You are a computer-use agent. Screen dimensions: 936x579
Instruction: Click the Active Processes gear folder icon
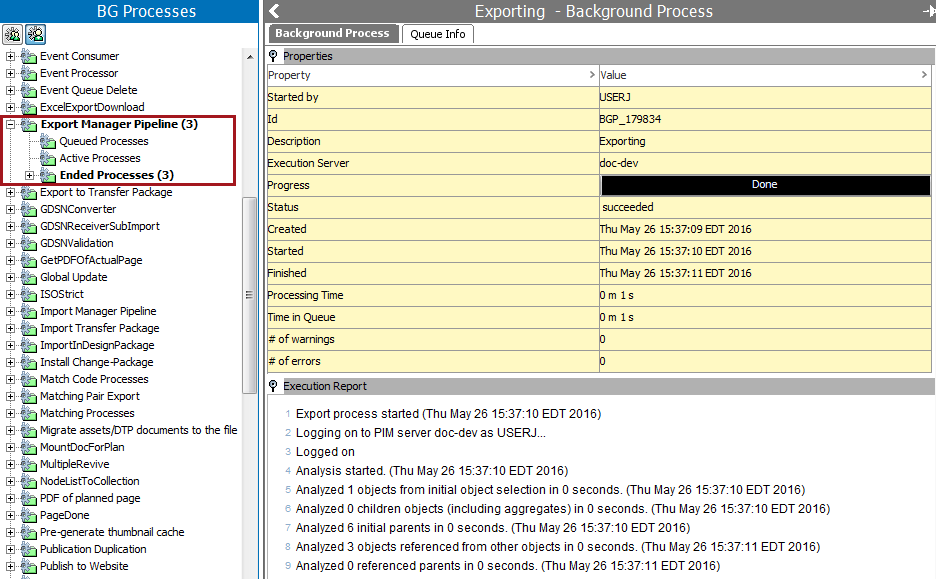pos(48,158)
